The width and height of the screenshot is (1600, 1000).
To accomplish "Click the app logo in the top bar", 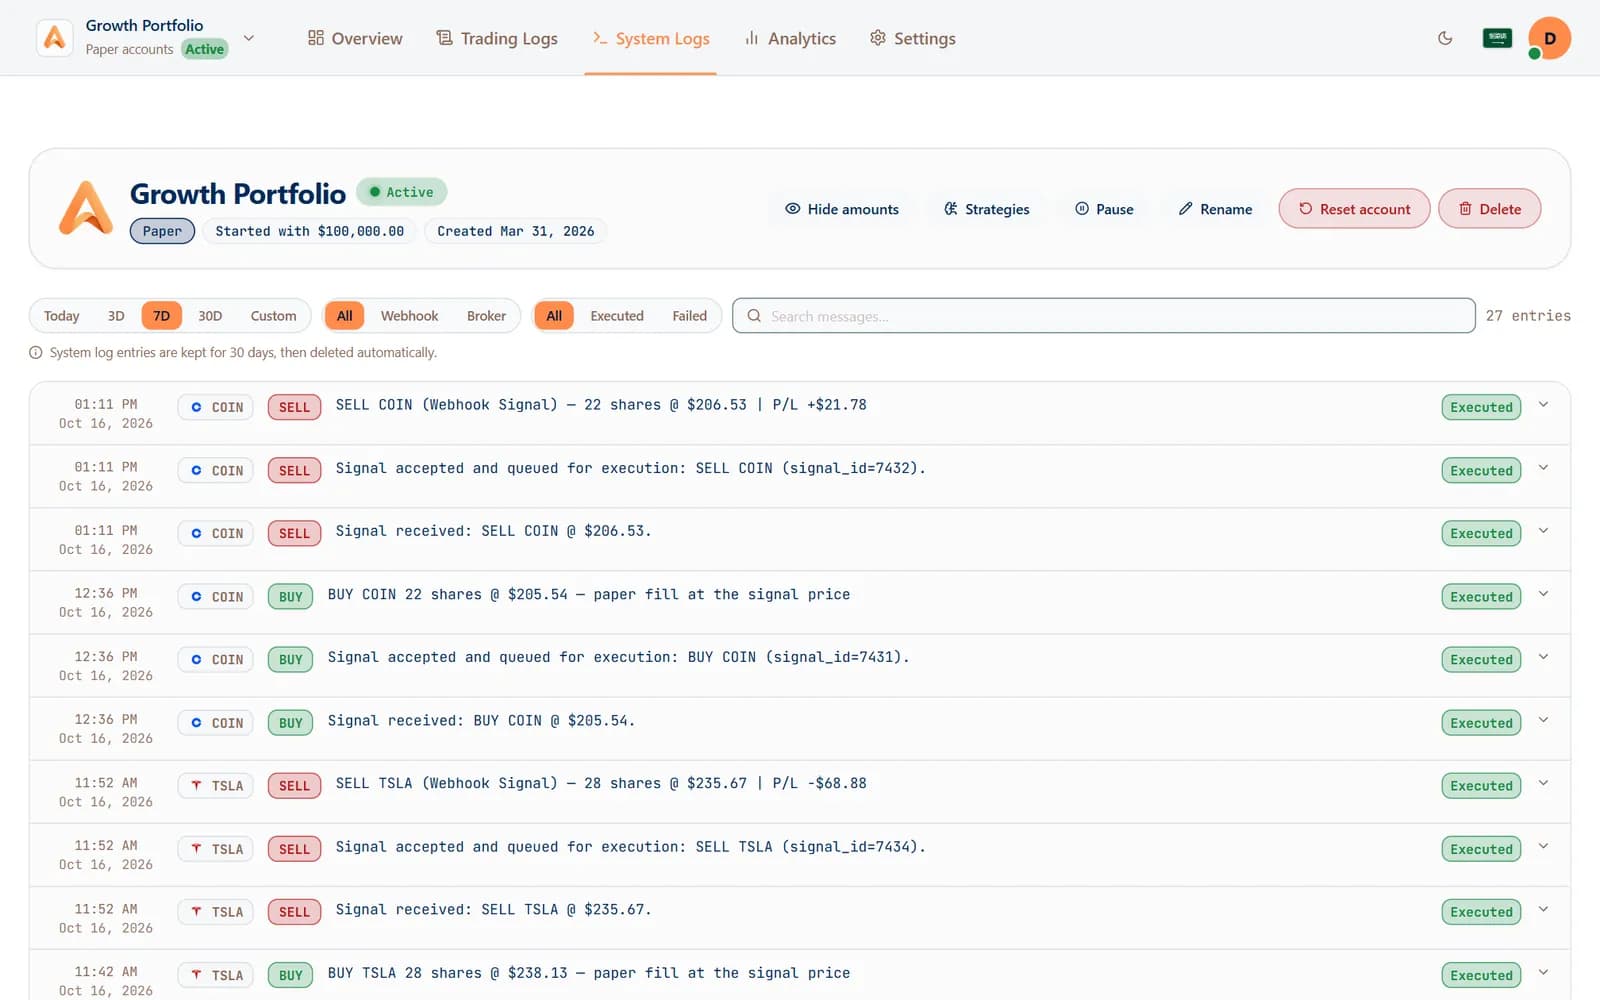I will point(55,38).
